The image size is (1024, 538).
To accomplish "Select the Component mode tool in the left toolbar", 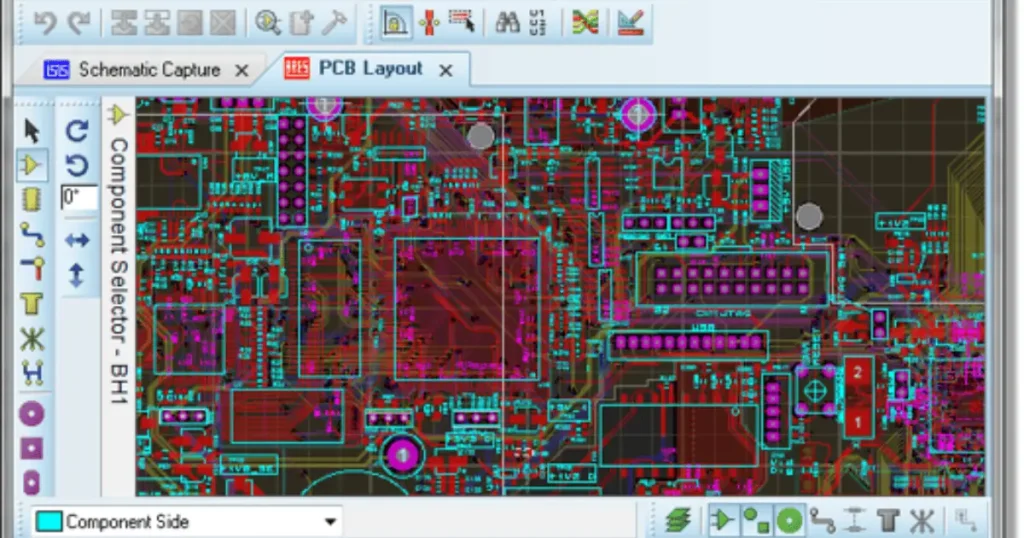I will tap(31, 165).
